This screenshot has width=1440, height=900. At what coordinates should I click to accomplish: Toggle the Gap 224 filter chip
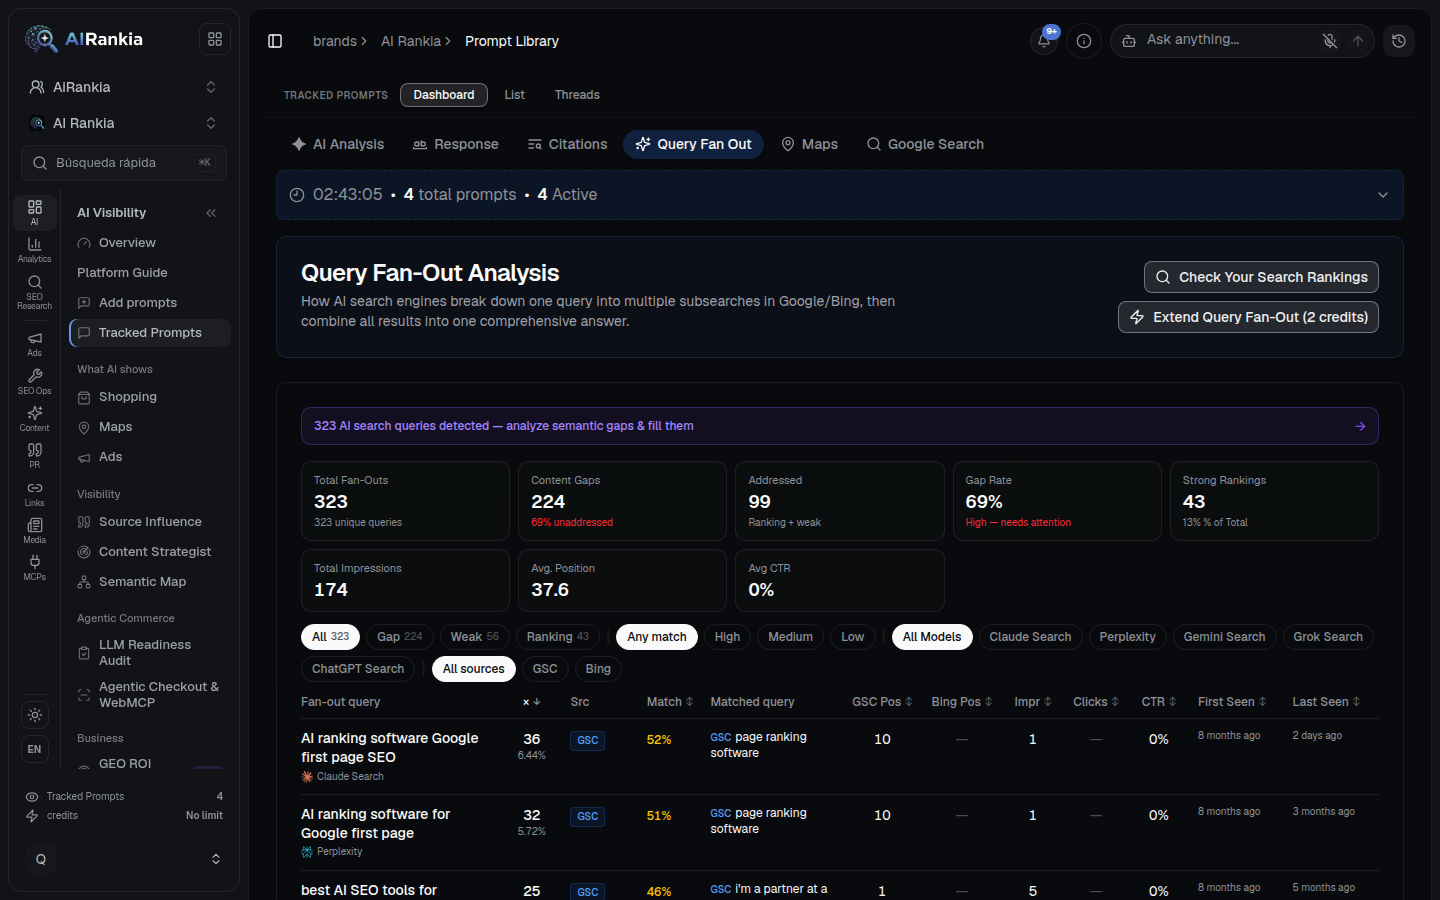click(x=400, y=637)
